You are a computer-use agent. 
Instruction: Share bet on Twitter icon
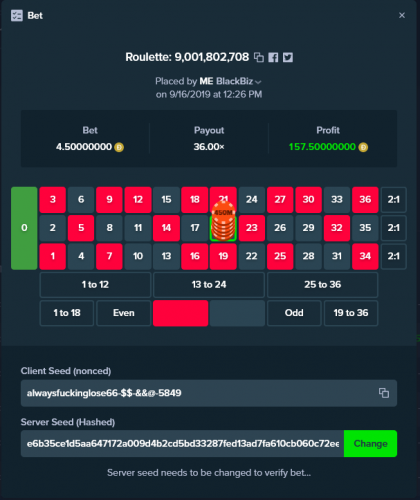pyautogui.click(x=288, y=57)
